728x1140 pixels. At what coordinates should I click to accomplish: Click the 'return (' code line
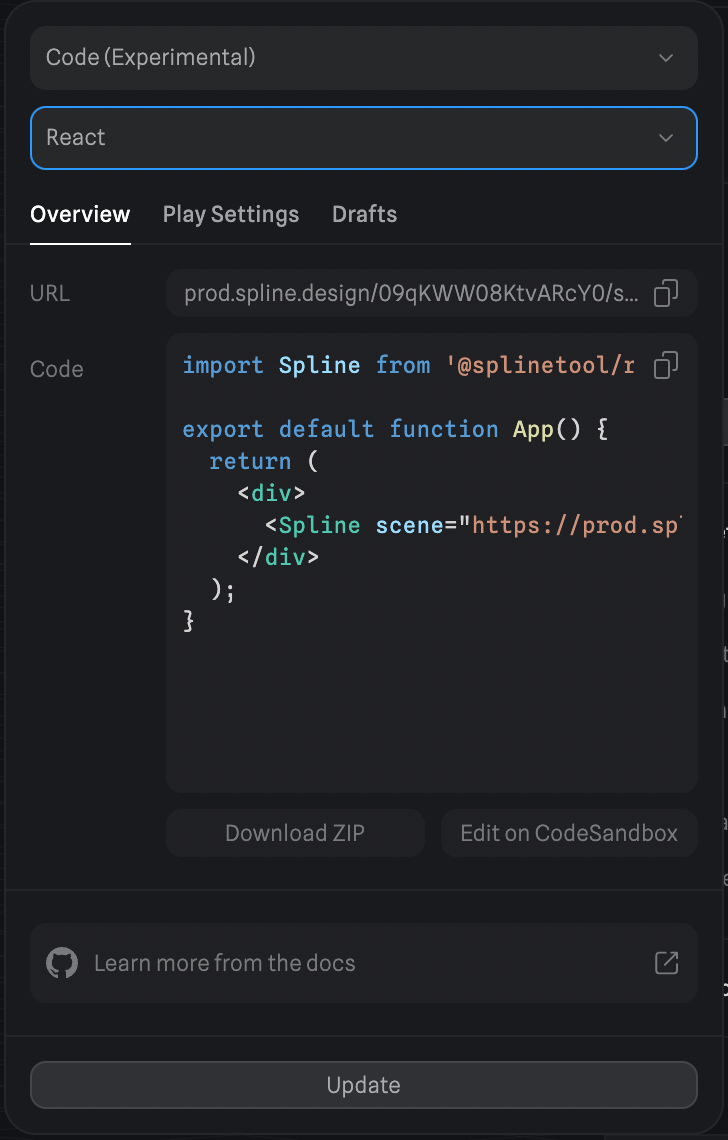(x=264, y=461)
